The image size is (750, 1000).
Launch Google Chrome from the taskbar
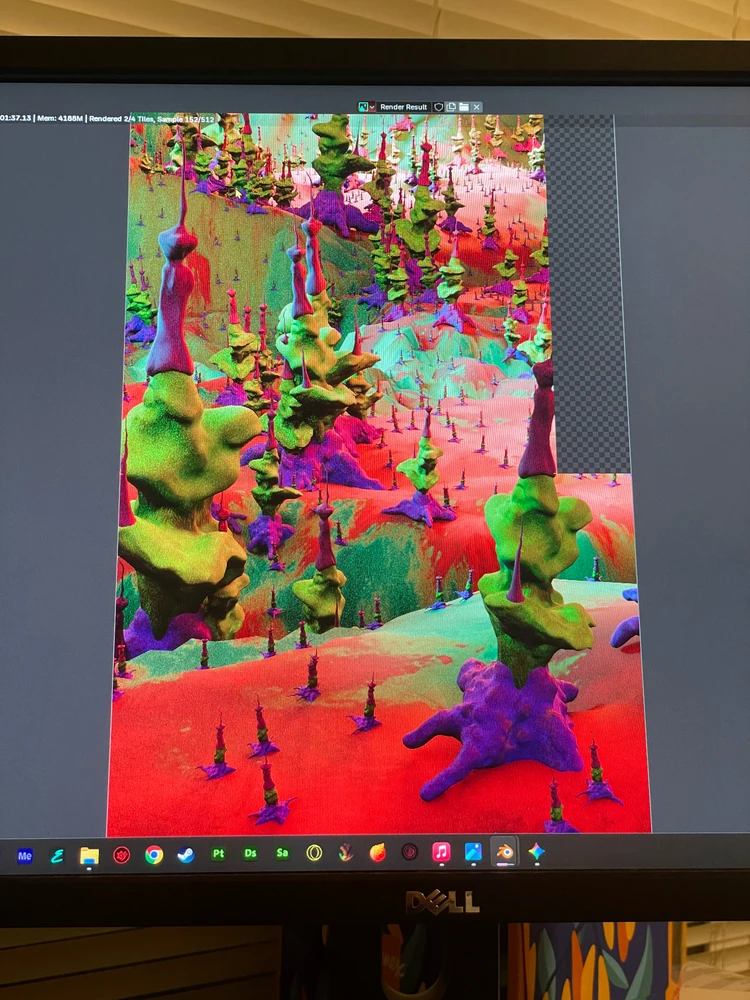click(154, 855)
